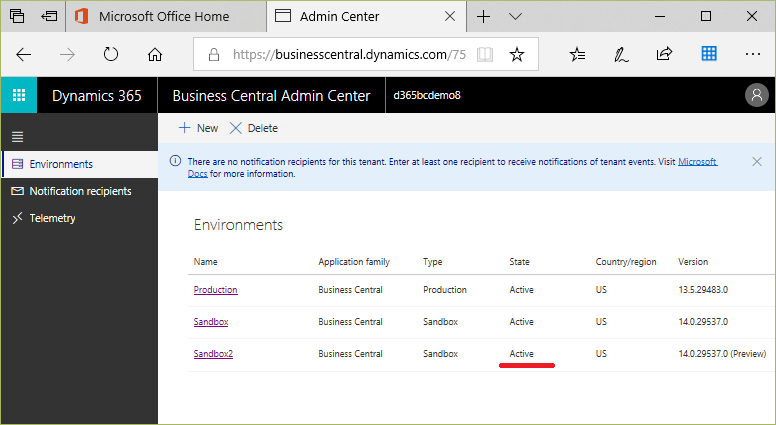Open the user account profile icon
The image size is (776, 425).
756,95
